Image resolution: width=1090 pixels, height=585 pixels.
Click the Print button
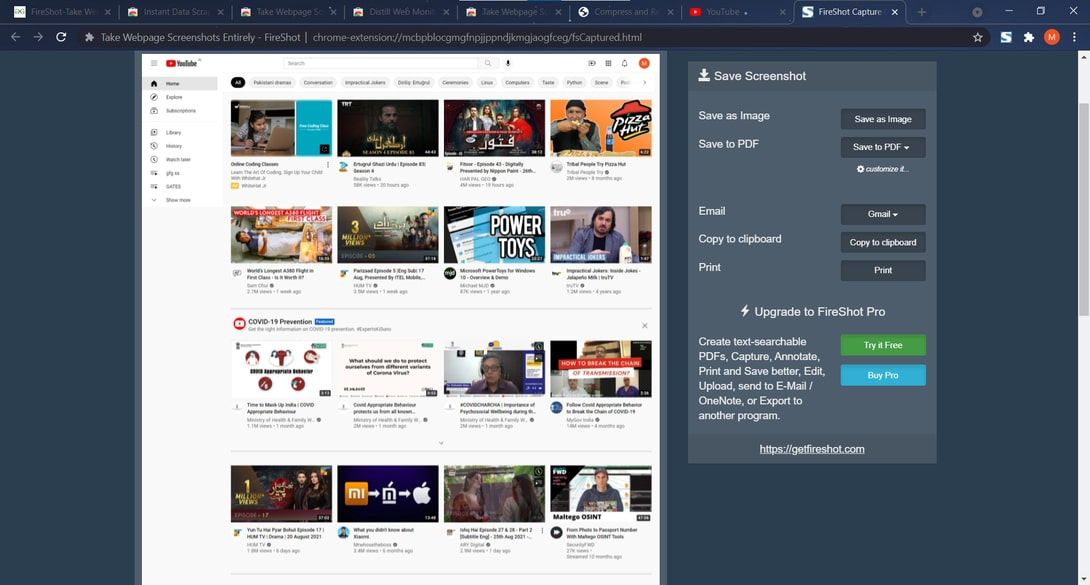(x=883, y=270)
